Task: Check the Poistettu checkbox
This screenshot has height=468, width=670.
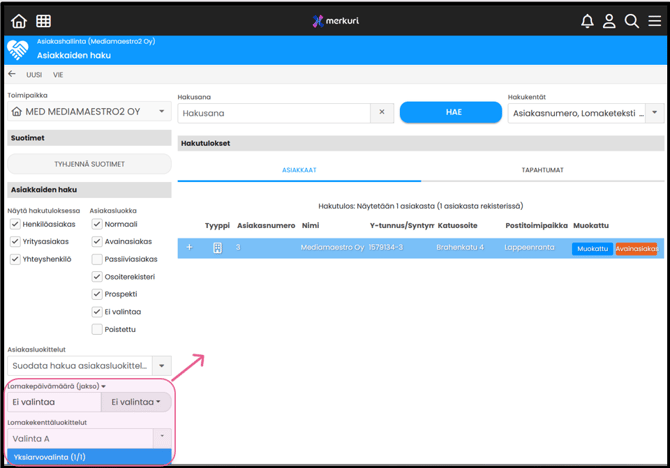Action: pyautogui.click(x=97, y=329)
